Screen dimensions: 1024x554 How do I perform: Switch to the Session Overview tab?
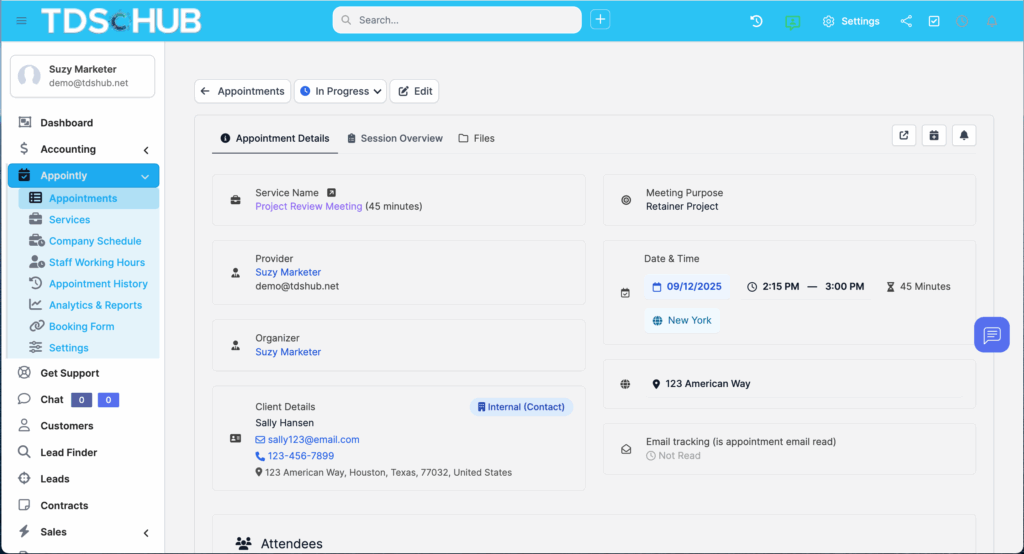394,138
